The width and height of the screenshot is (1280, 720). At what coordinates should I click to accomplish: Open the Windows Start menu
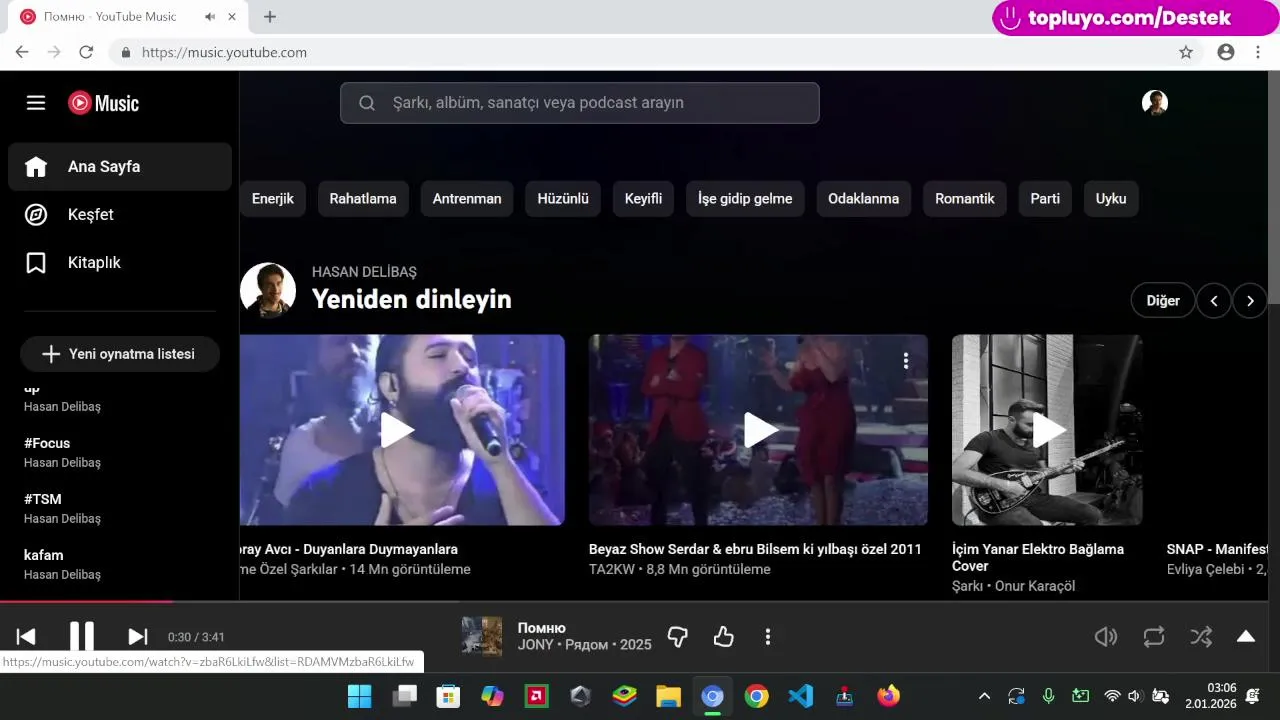pyautogui.click(x=359, y=696)
